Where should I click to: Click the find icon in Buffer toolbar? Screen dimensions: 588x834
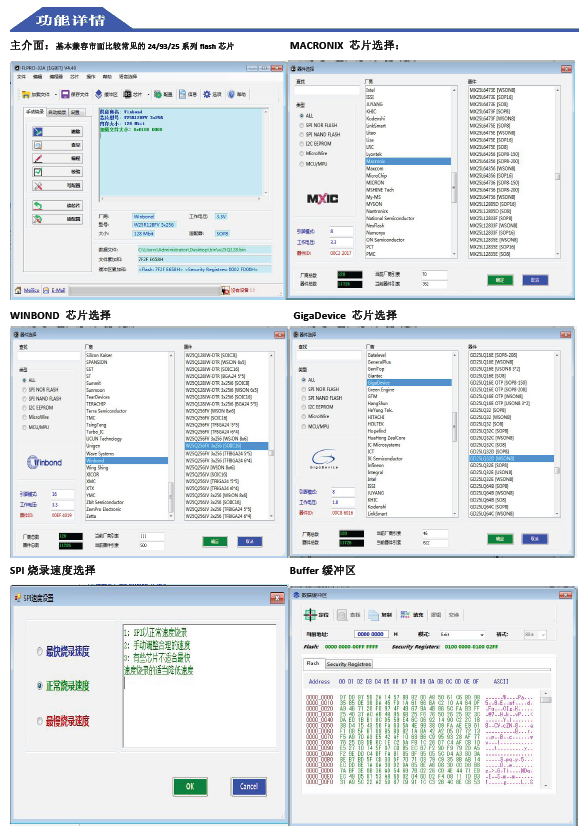(x=342, y=615)
